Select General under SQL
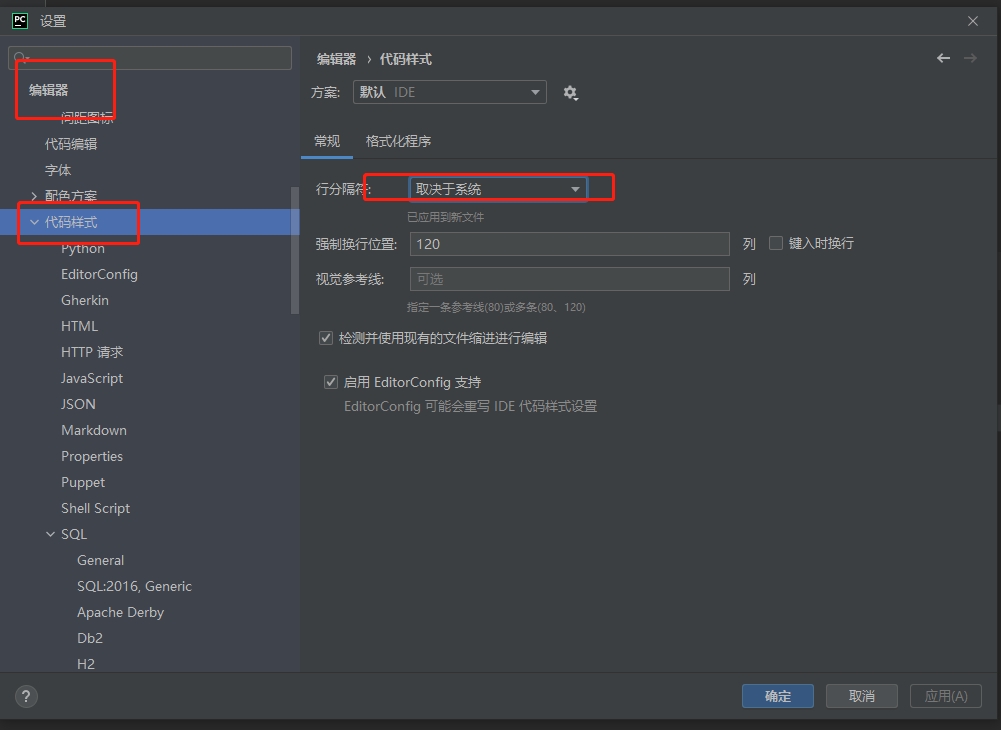 click(101, 560)
